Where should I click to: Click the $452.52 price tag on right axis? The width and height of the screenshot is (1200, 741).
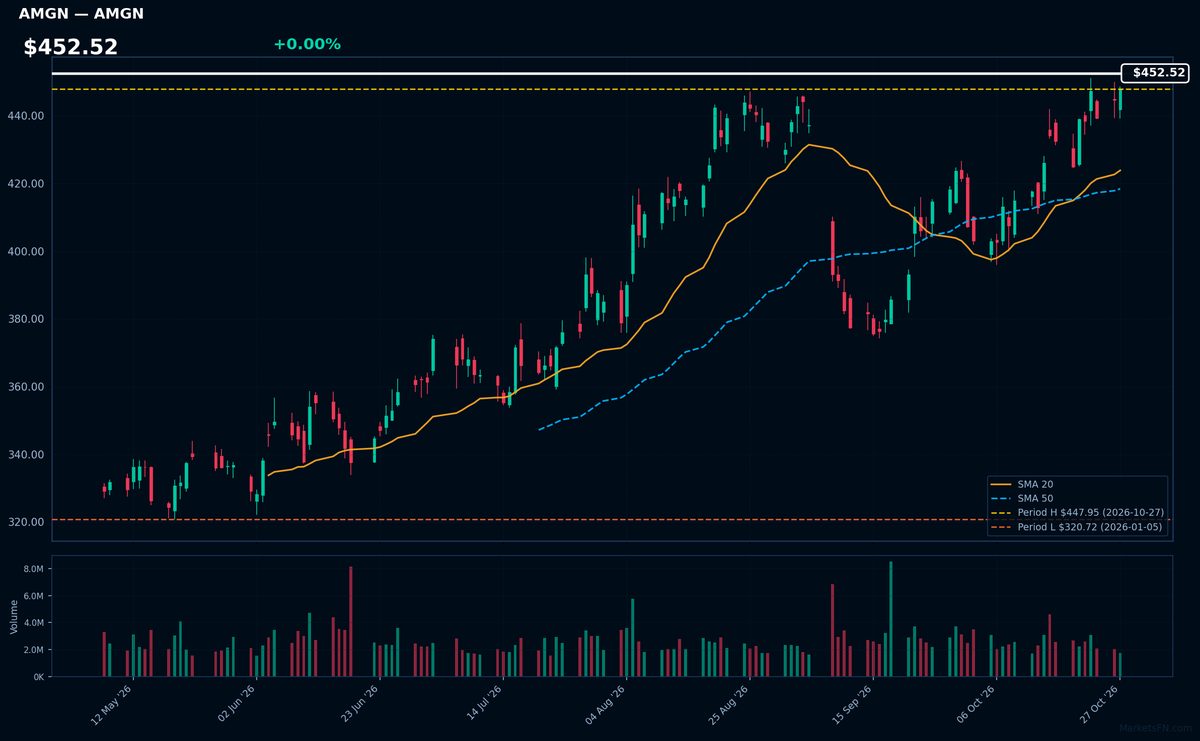1156,73
